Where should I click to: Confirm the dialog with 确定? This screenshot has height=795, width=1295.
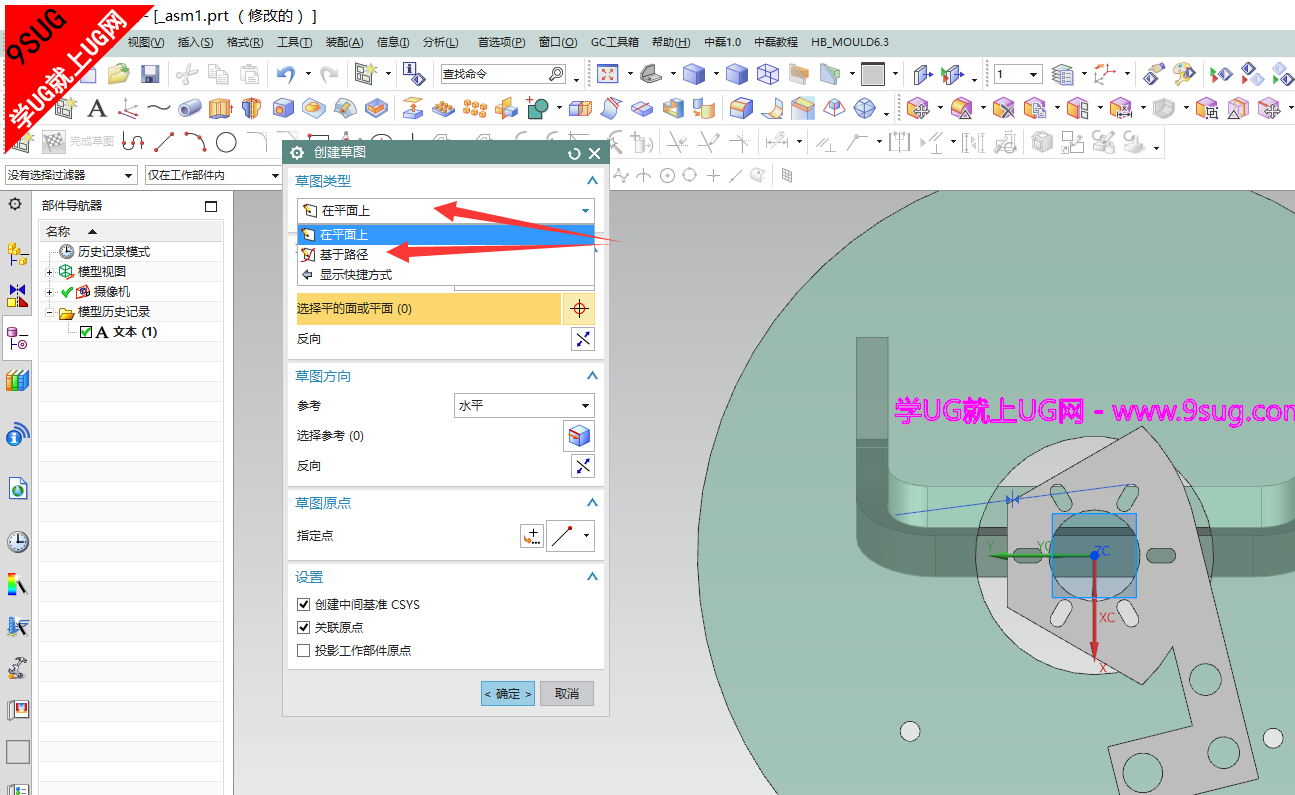pyautogui.click(x=508, y=693)
